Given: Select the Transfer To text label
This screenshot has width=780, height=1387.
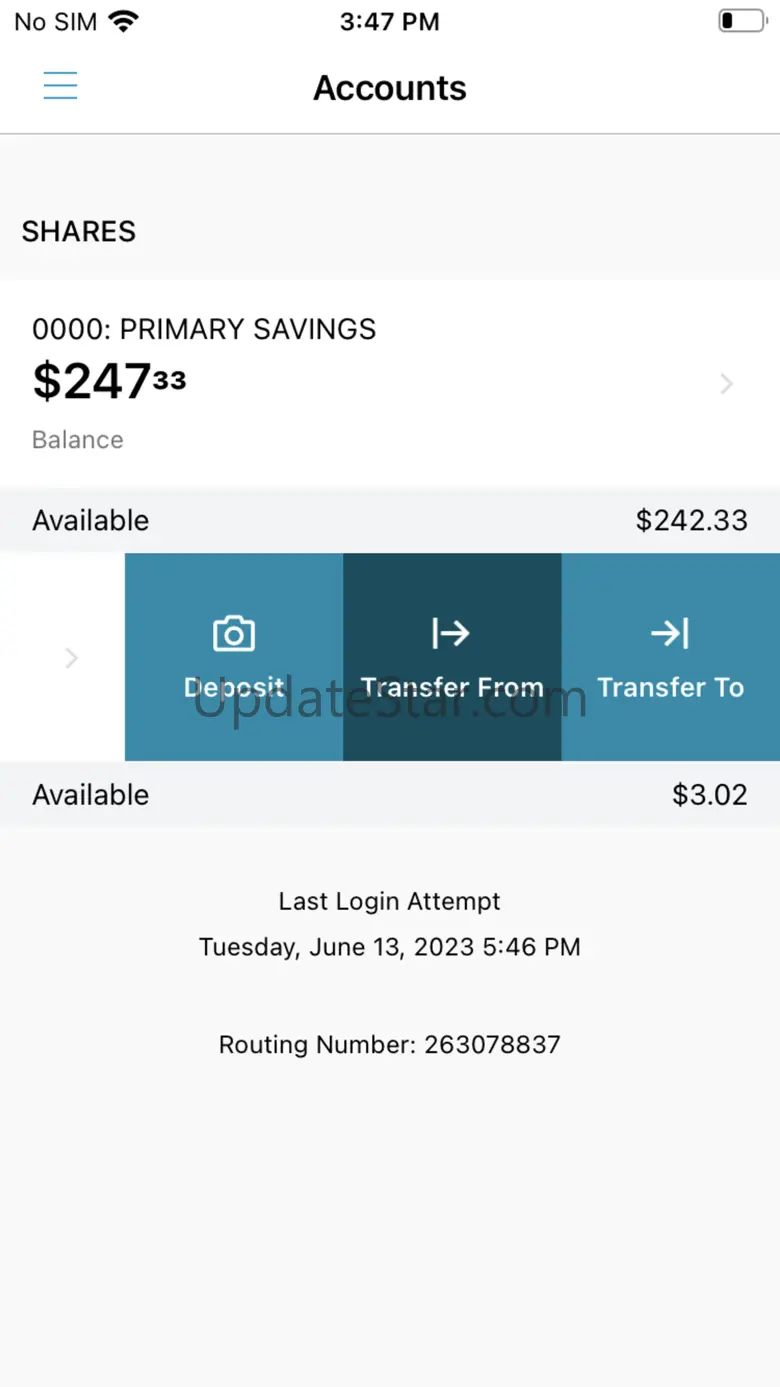Looking at the screenshot, I should pos(671,688).
